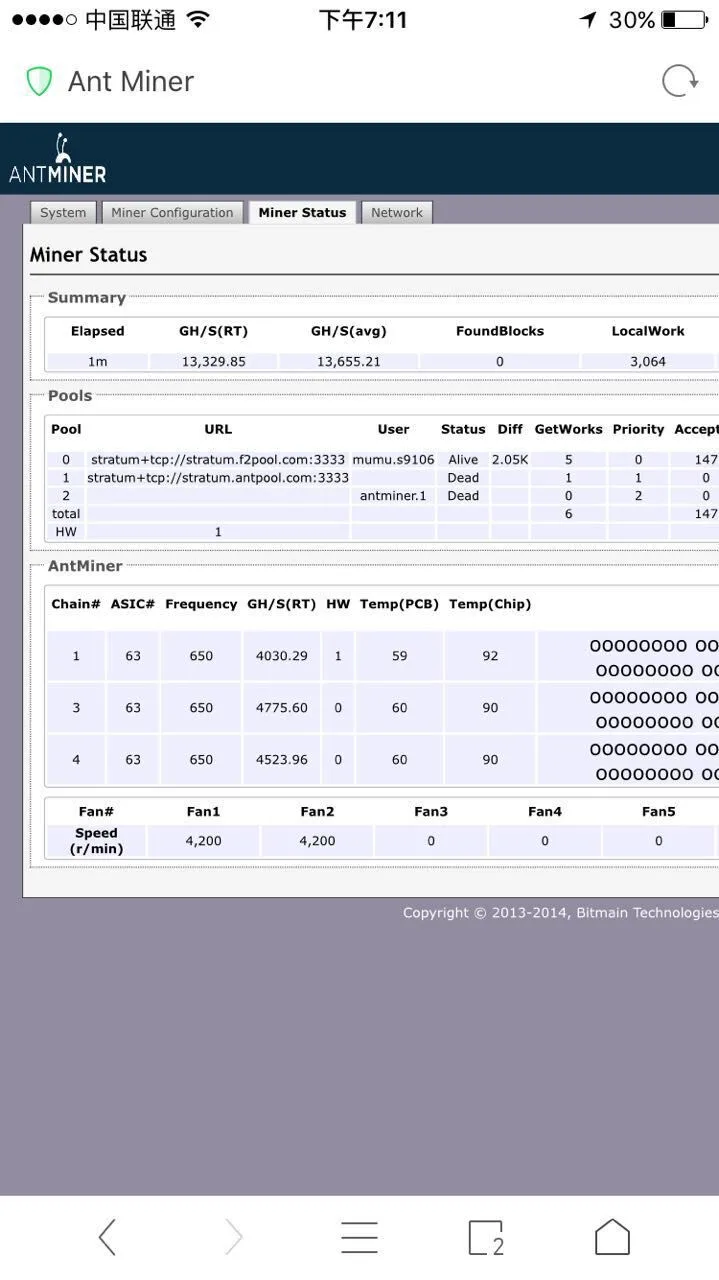The image size is (719, 1280).
Task: Click GH/S(avg) value 13,655.21
Action: 348,362
